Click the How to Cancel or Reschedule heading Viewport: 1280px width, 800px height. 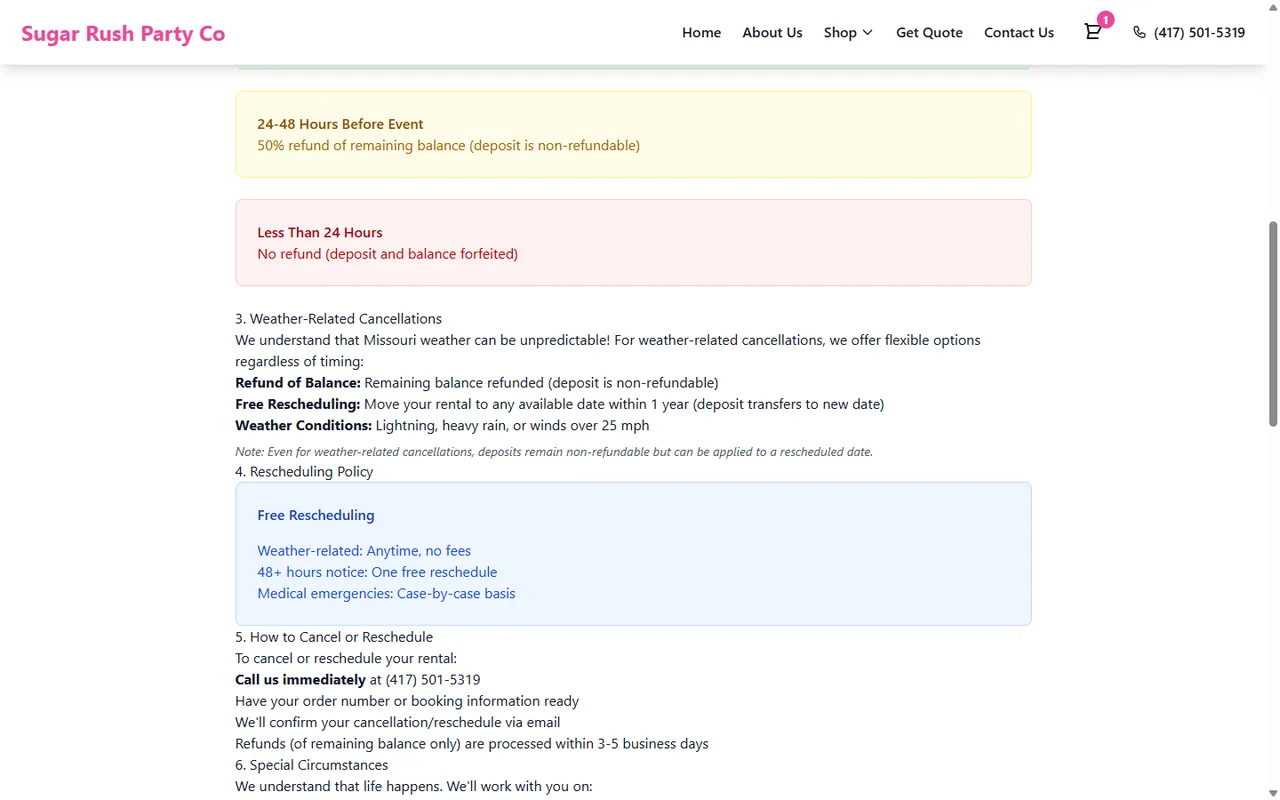click(334, 637)
